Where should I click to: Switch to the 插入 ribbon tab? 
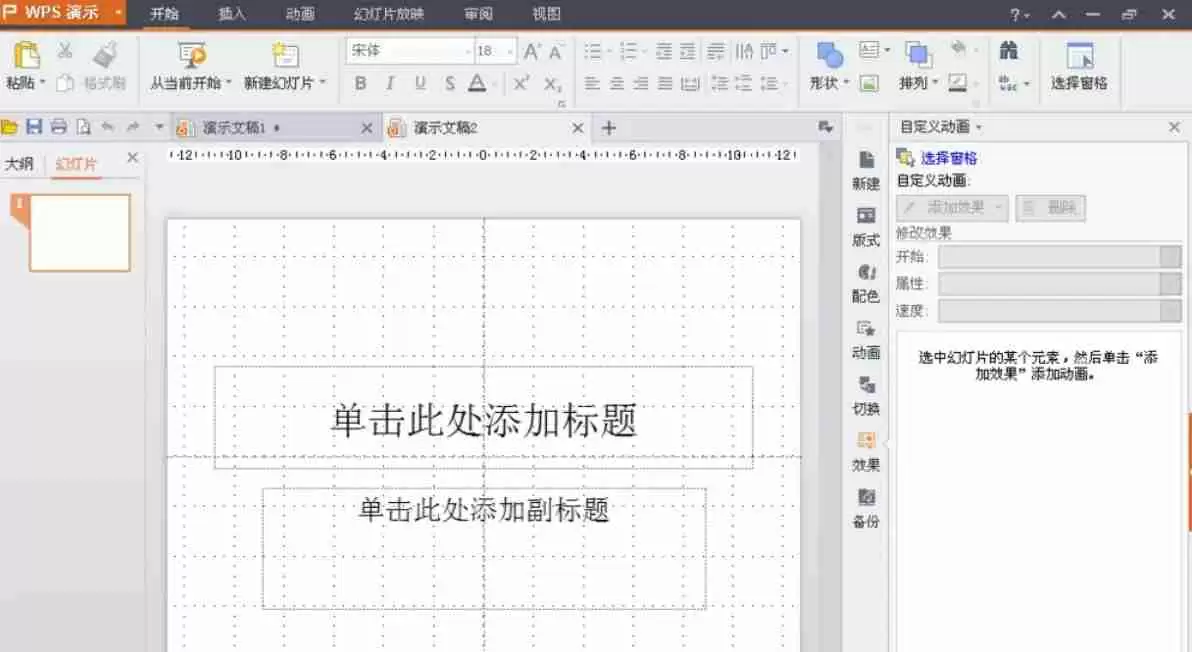coord(231,14)
